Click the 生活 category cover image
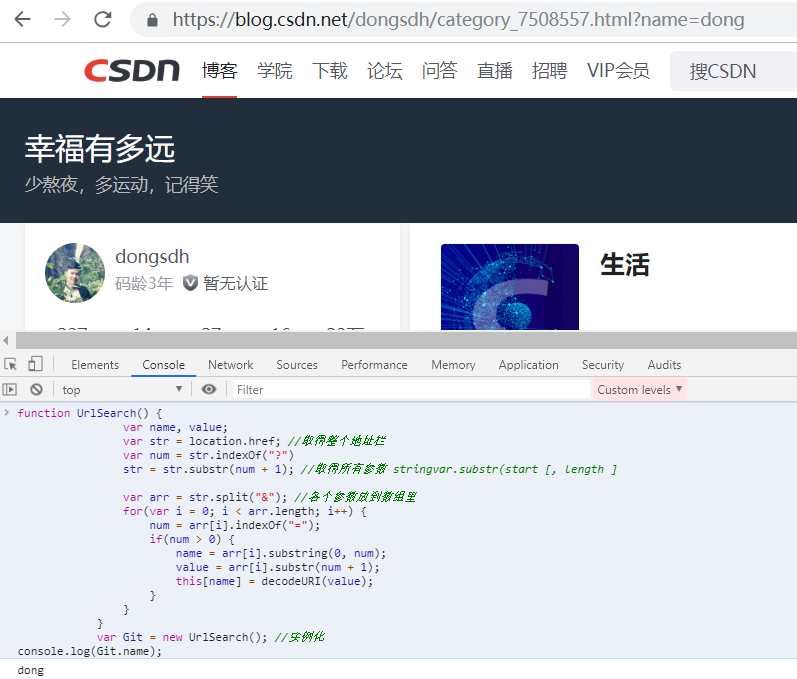The height and width of the screenshot is (679, 797). (510, 287)
